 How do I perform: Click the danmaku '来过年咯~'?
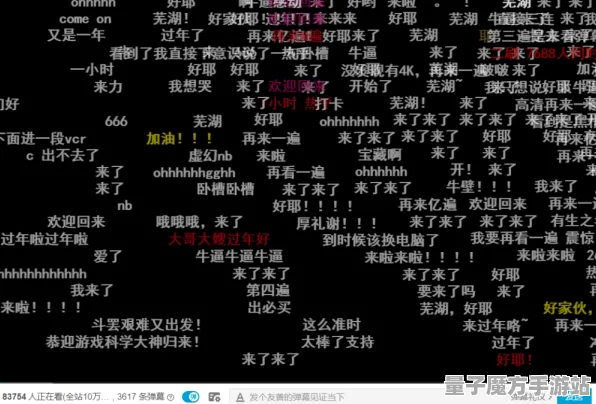(495, 325)
